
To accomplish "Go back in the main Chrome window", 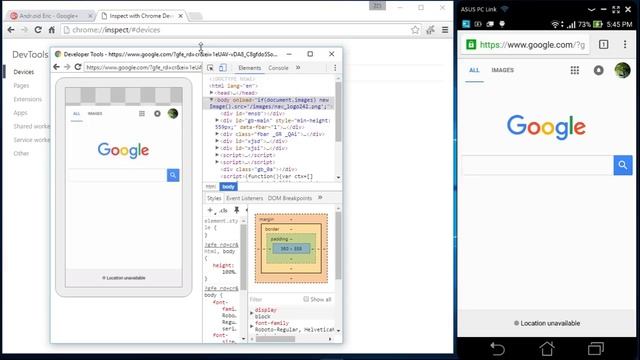I will pos(11,30).
